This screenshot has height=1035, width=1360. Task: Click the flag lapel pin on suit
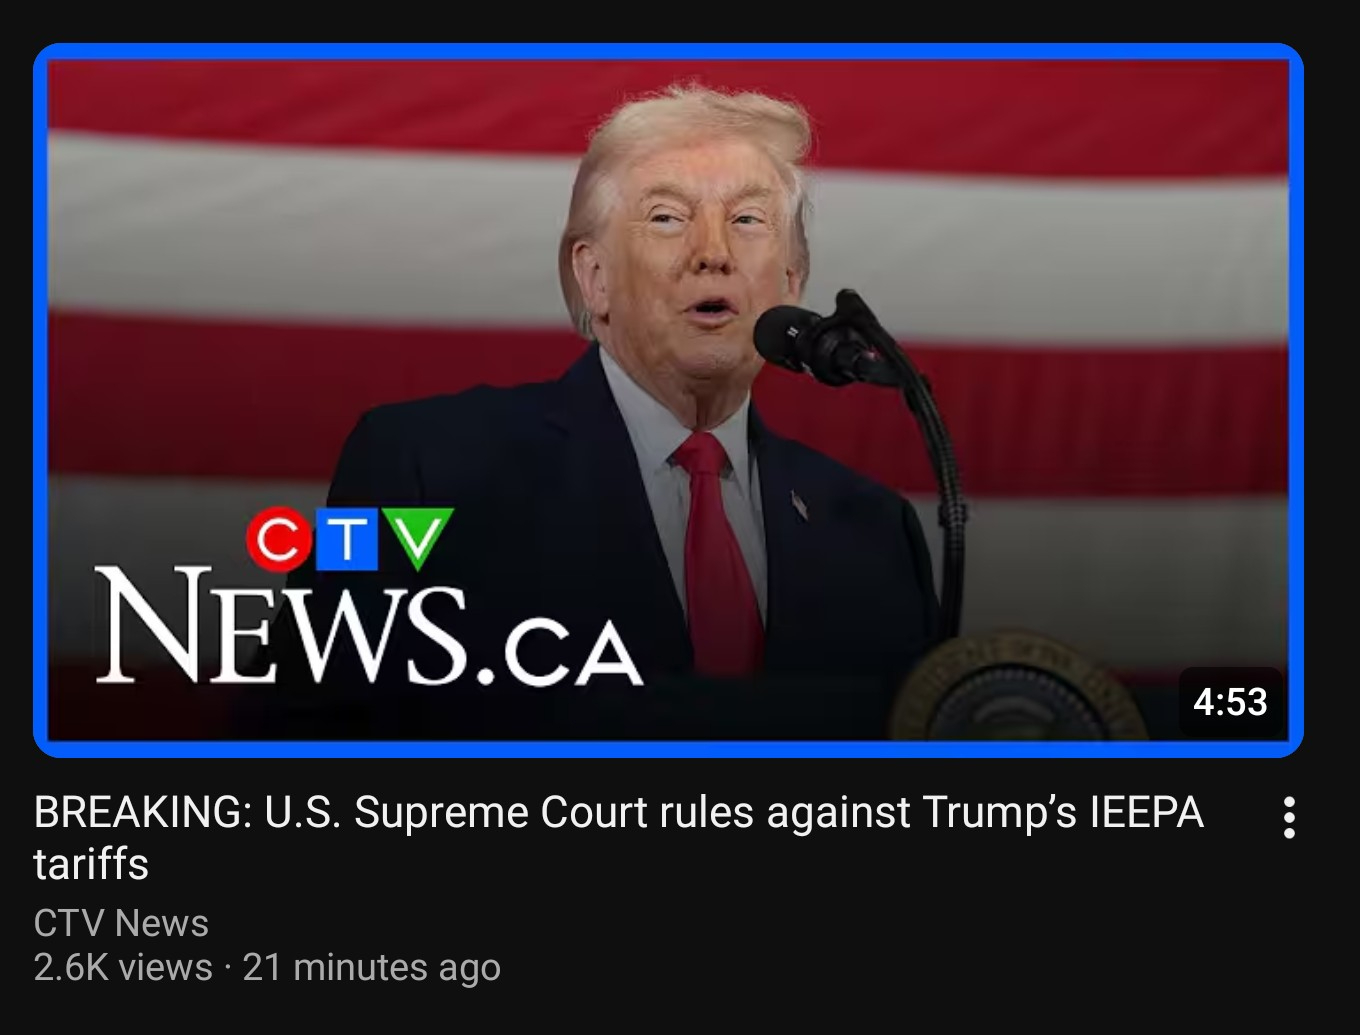coord(800,505)
